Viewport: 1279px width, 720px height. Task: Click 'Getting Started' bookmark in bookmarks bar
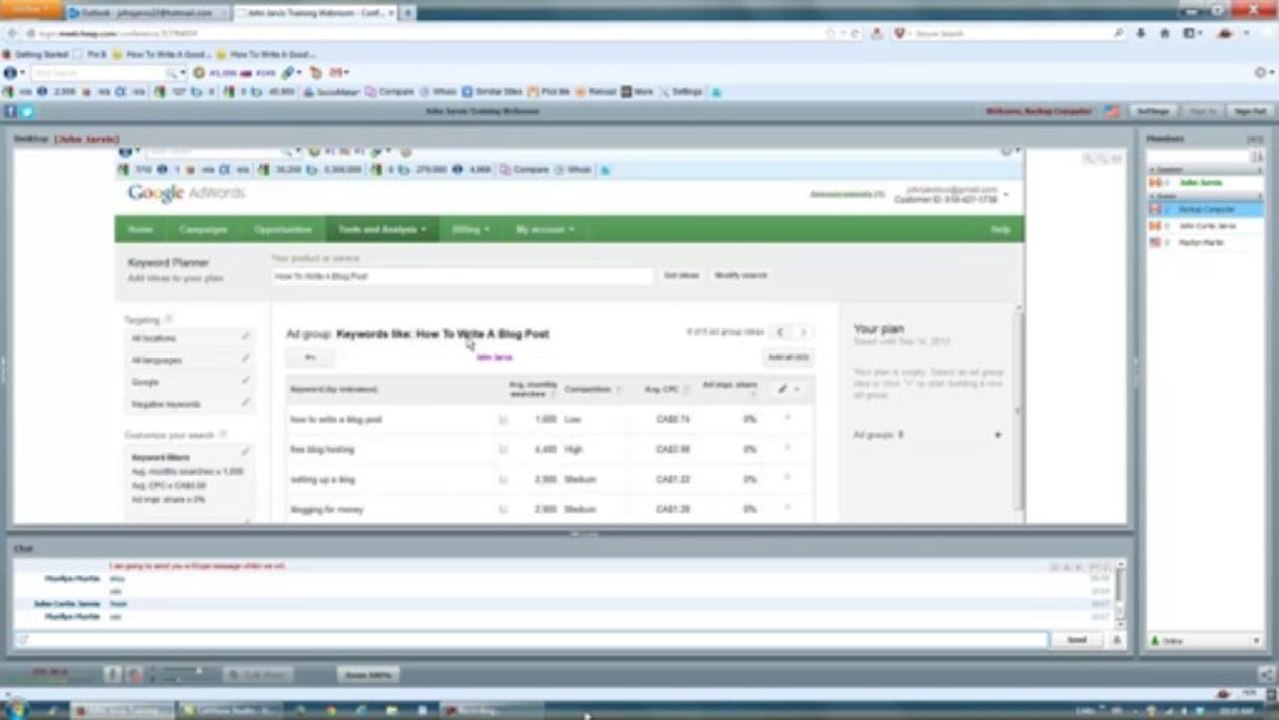point(35,54)
